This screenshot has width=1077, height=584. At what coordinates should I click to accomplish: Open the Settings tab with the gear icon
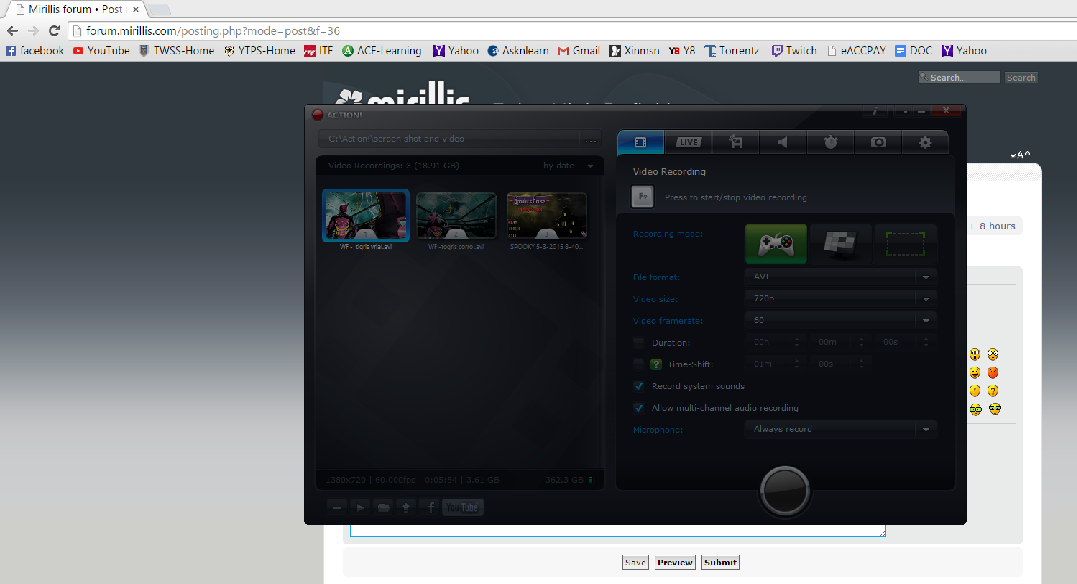pyautogui.click(x=925, y=142)
